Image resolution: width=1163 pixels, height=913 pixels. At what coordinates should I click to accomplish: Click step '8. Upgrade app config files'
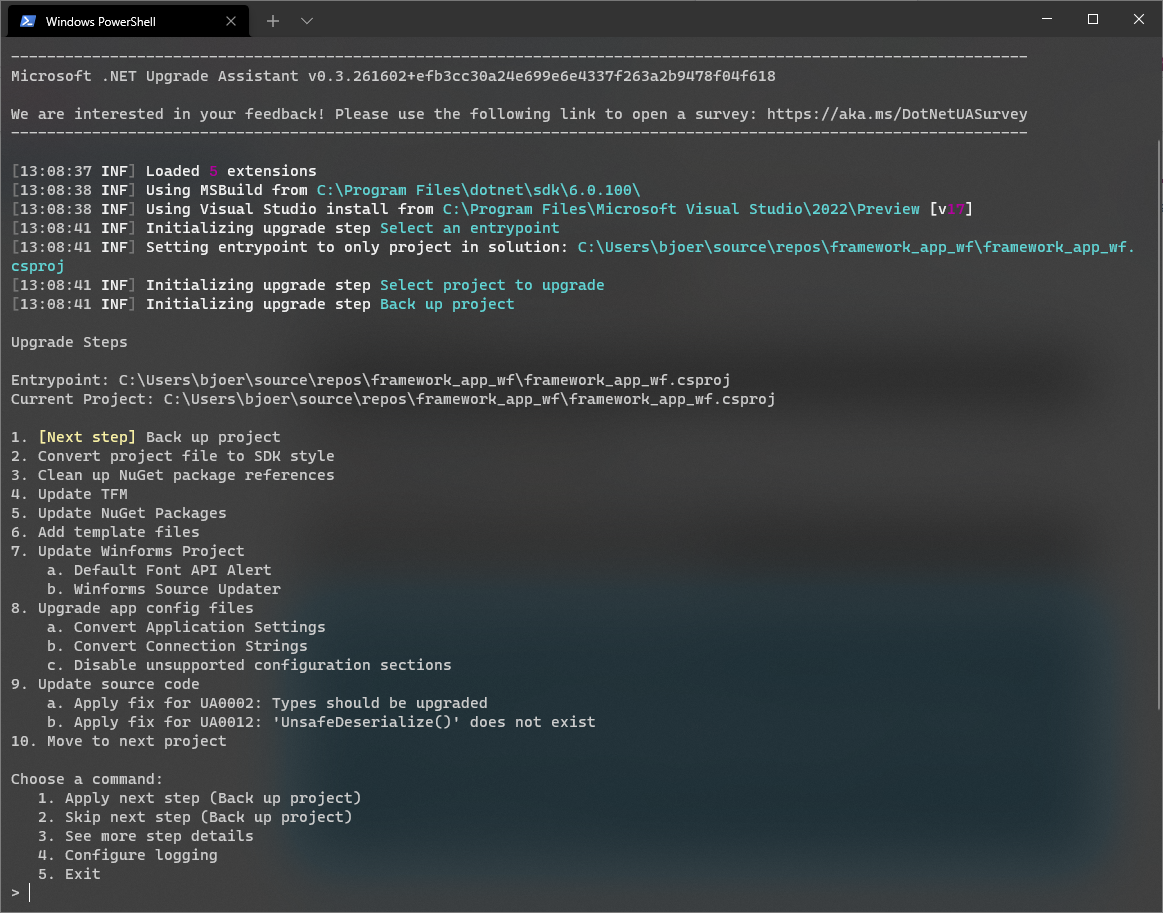(132, 608)
